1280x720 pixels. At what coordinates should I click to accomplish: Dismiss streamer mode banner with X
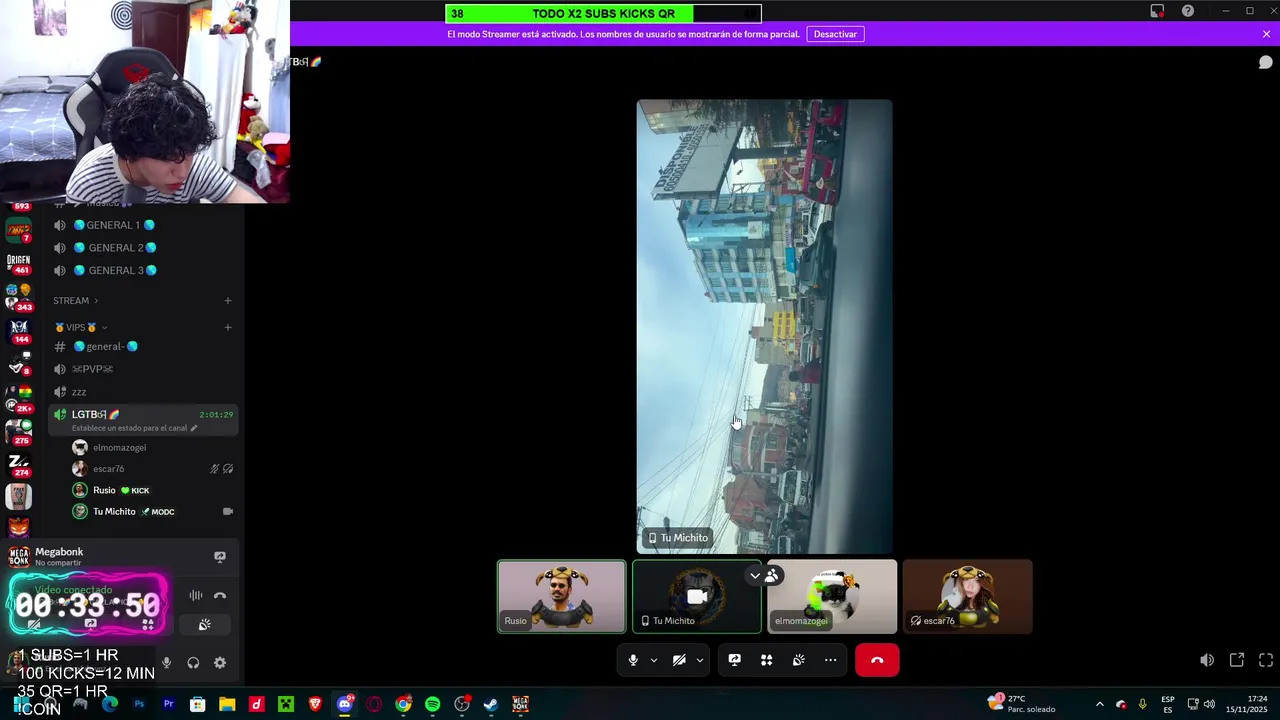click(x=1266, y=34)
